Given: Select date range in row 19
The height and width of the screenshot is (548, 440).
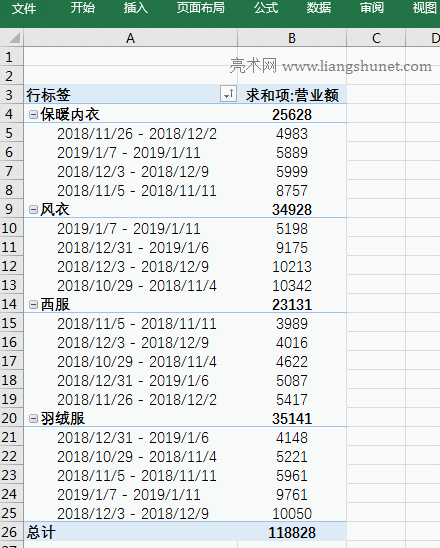Looking at the screenshot, I should tap(130, 399).
